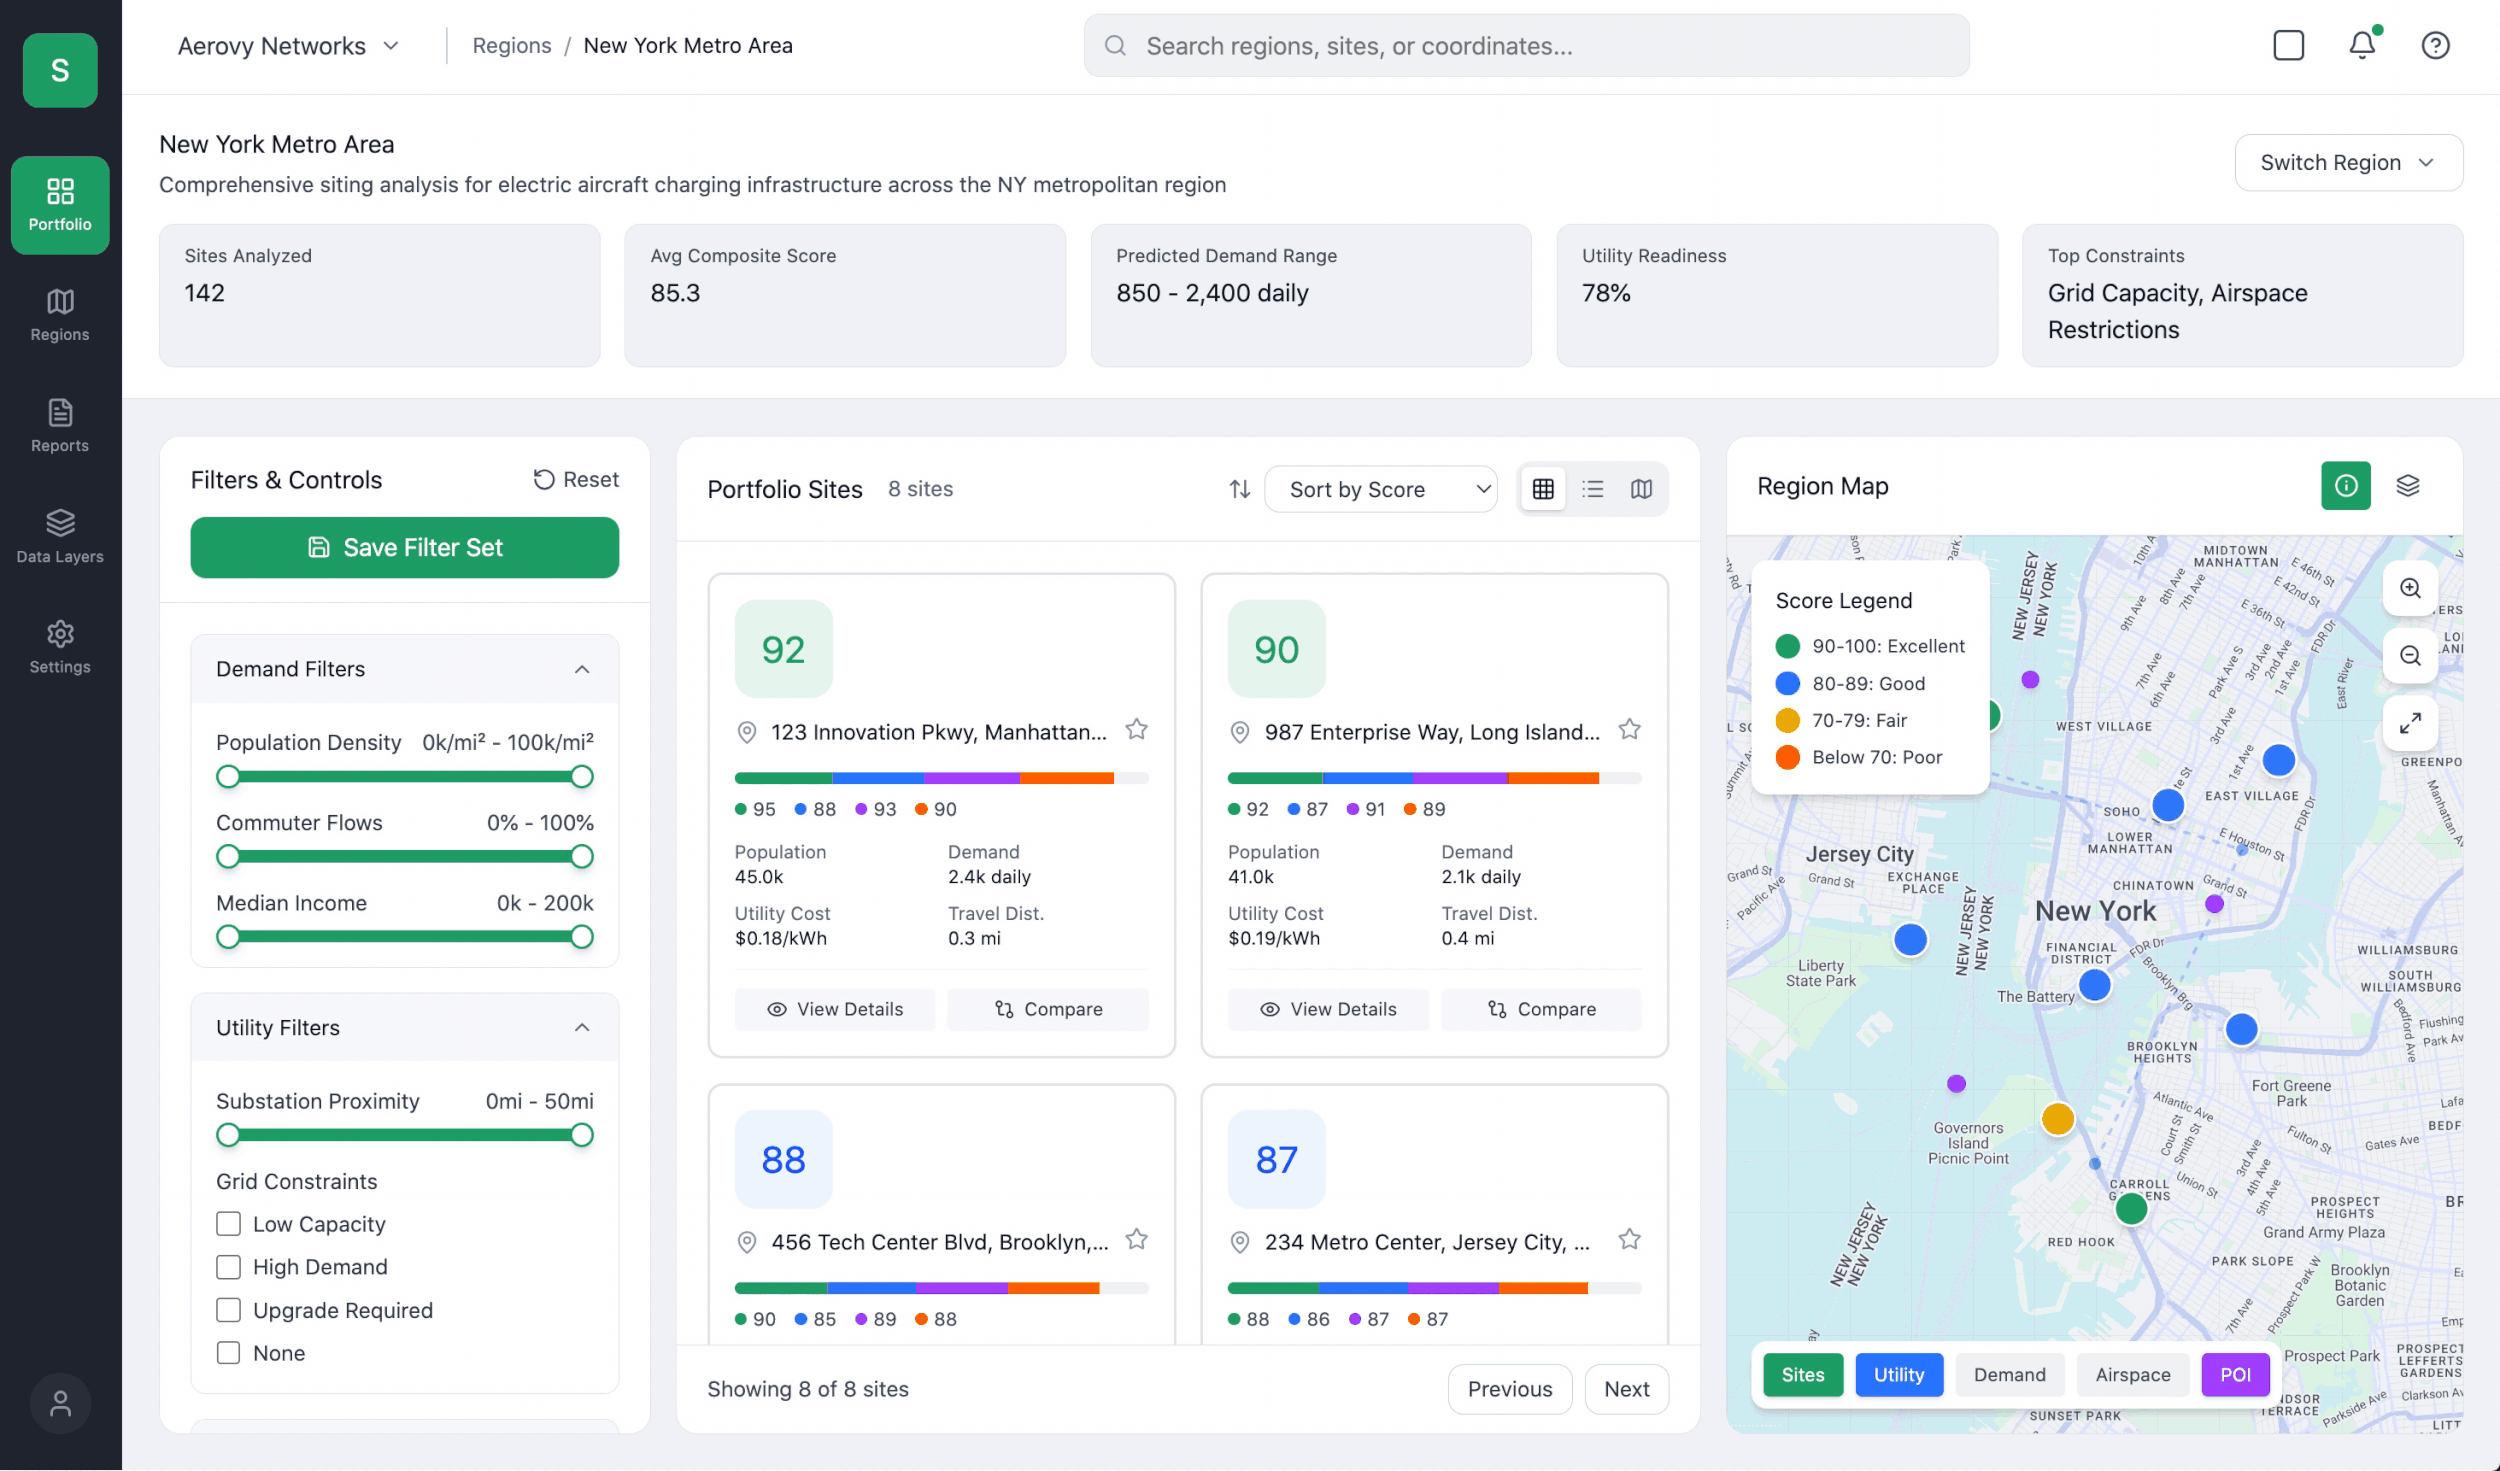Open the Switch Region dropdown
Screen dimensions: 2500x1471
pos(2347,163)
